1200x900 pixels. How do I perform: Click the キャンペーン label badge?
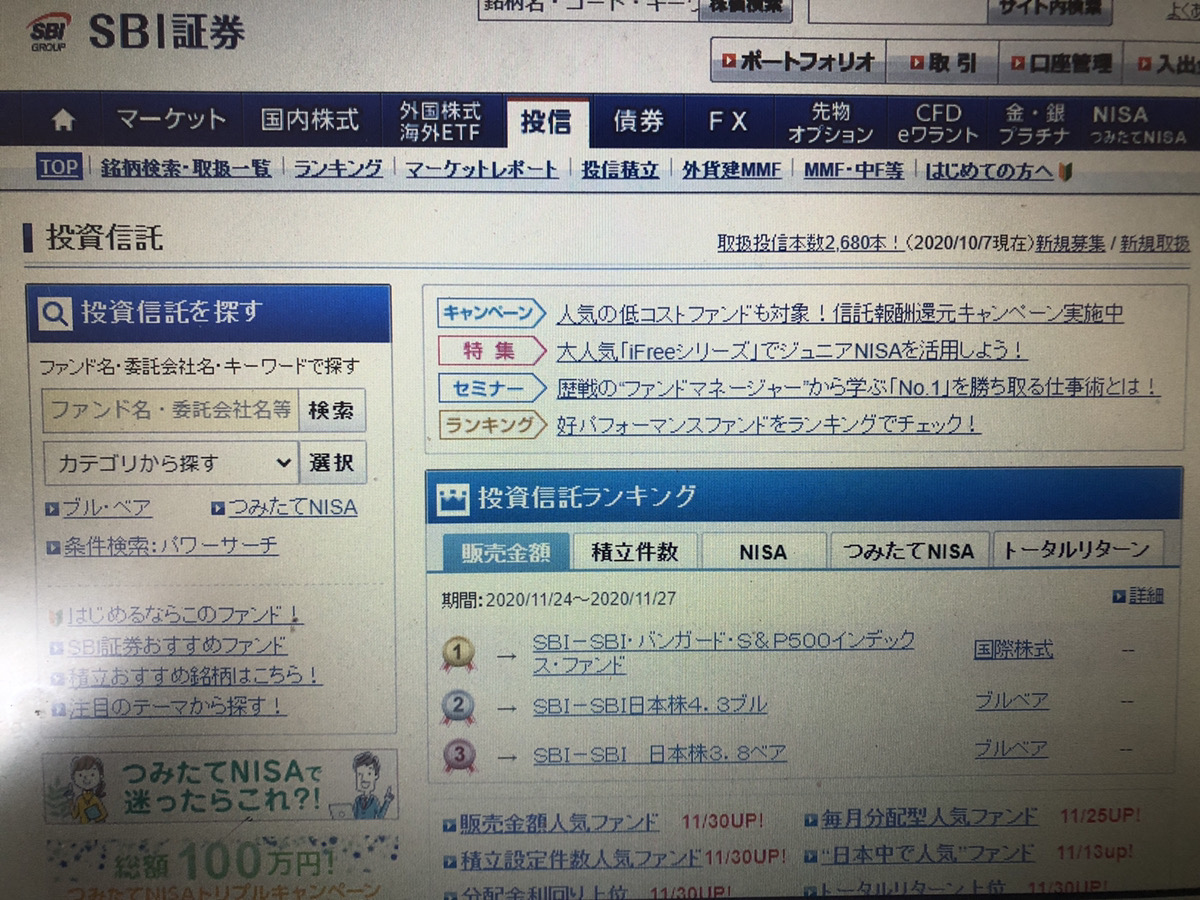[x=490, y=313]
